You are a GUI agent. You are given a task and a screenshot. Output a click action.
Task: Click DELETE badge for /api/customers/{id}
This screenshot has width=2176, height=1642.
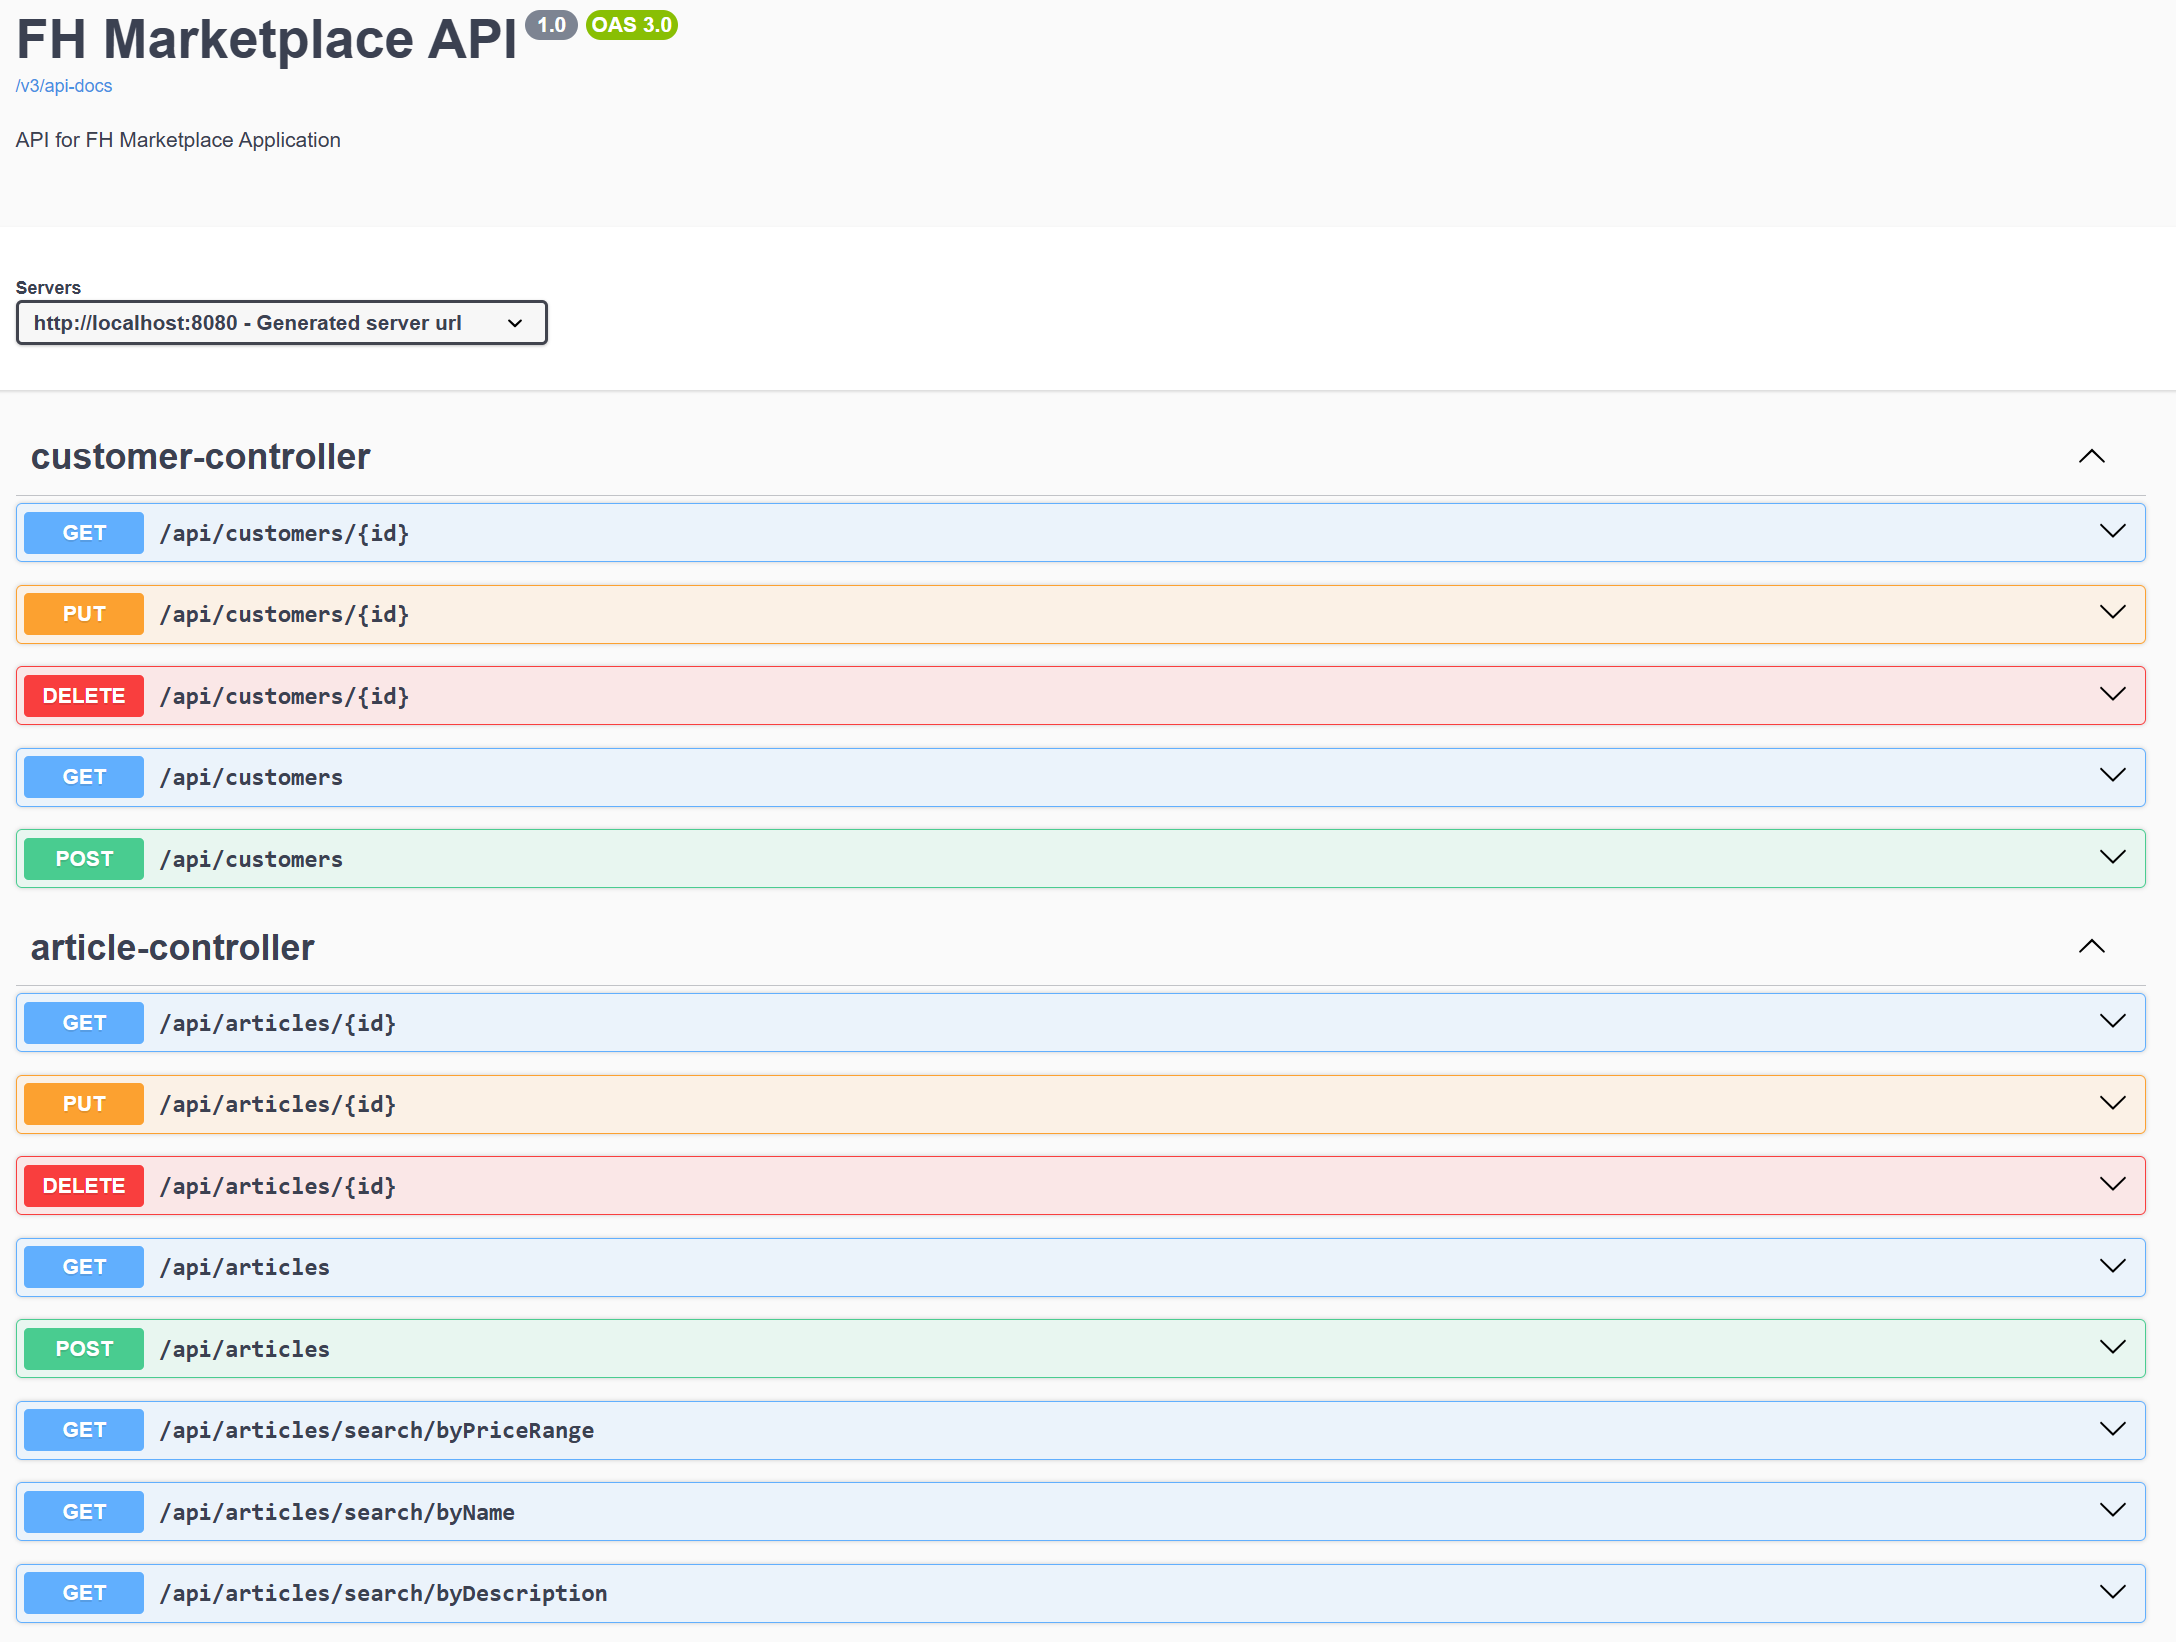84,696
